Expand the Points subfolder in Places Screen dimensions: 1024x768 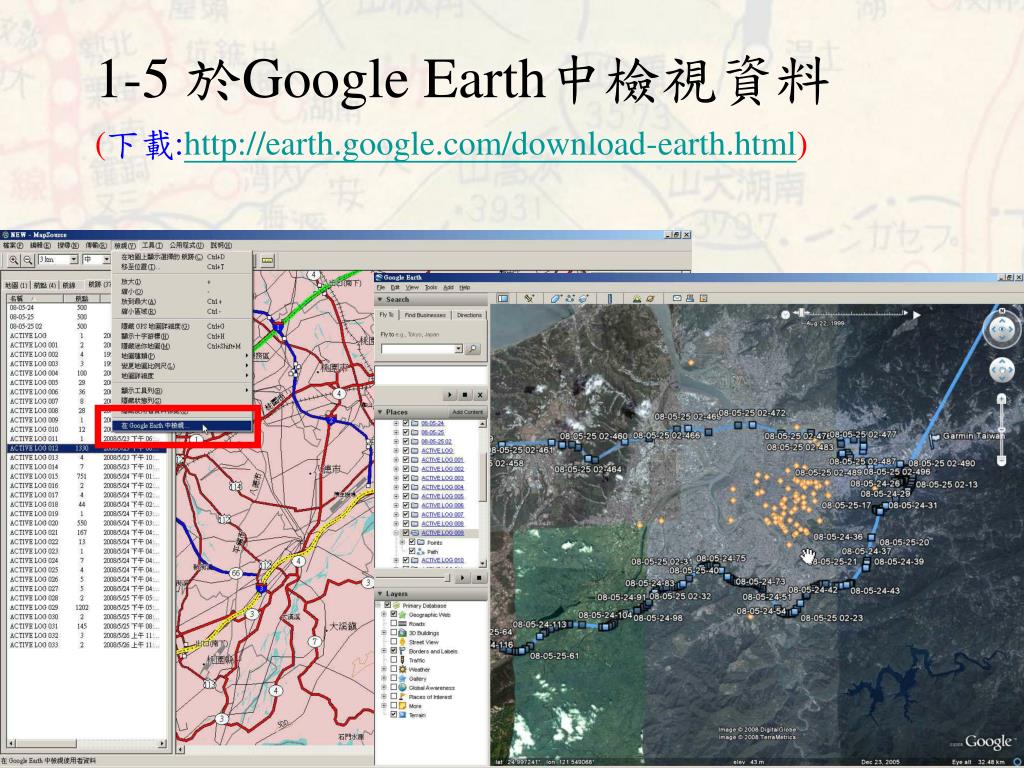click(x=403, y=542)
